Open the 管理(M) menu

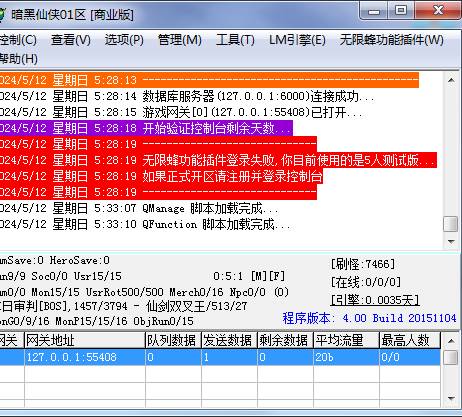[x=180, y=40]
